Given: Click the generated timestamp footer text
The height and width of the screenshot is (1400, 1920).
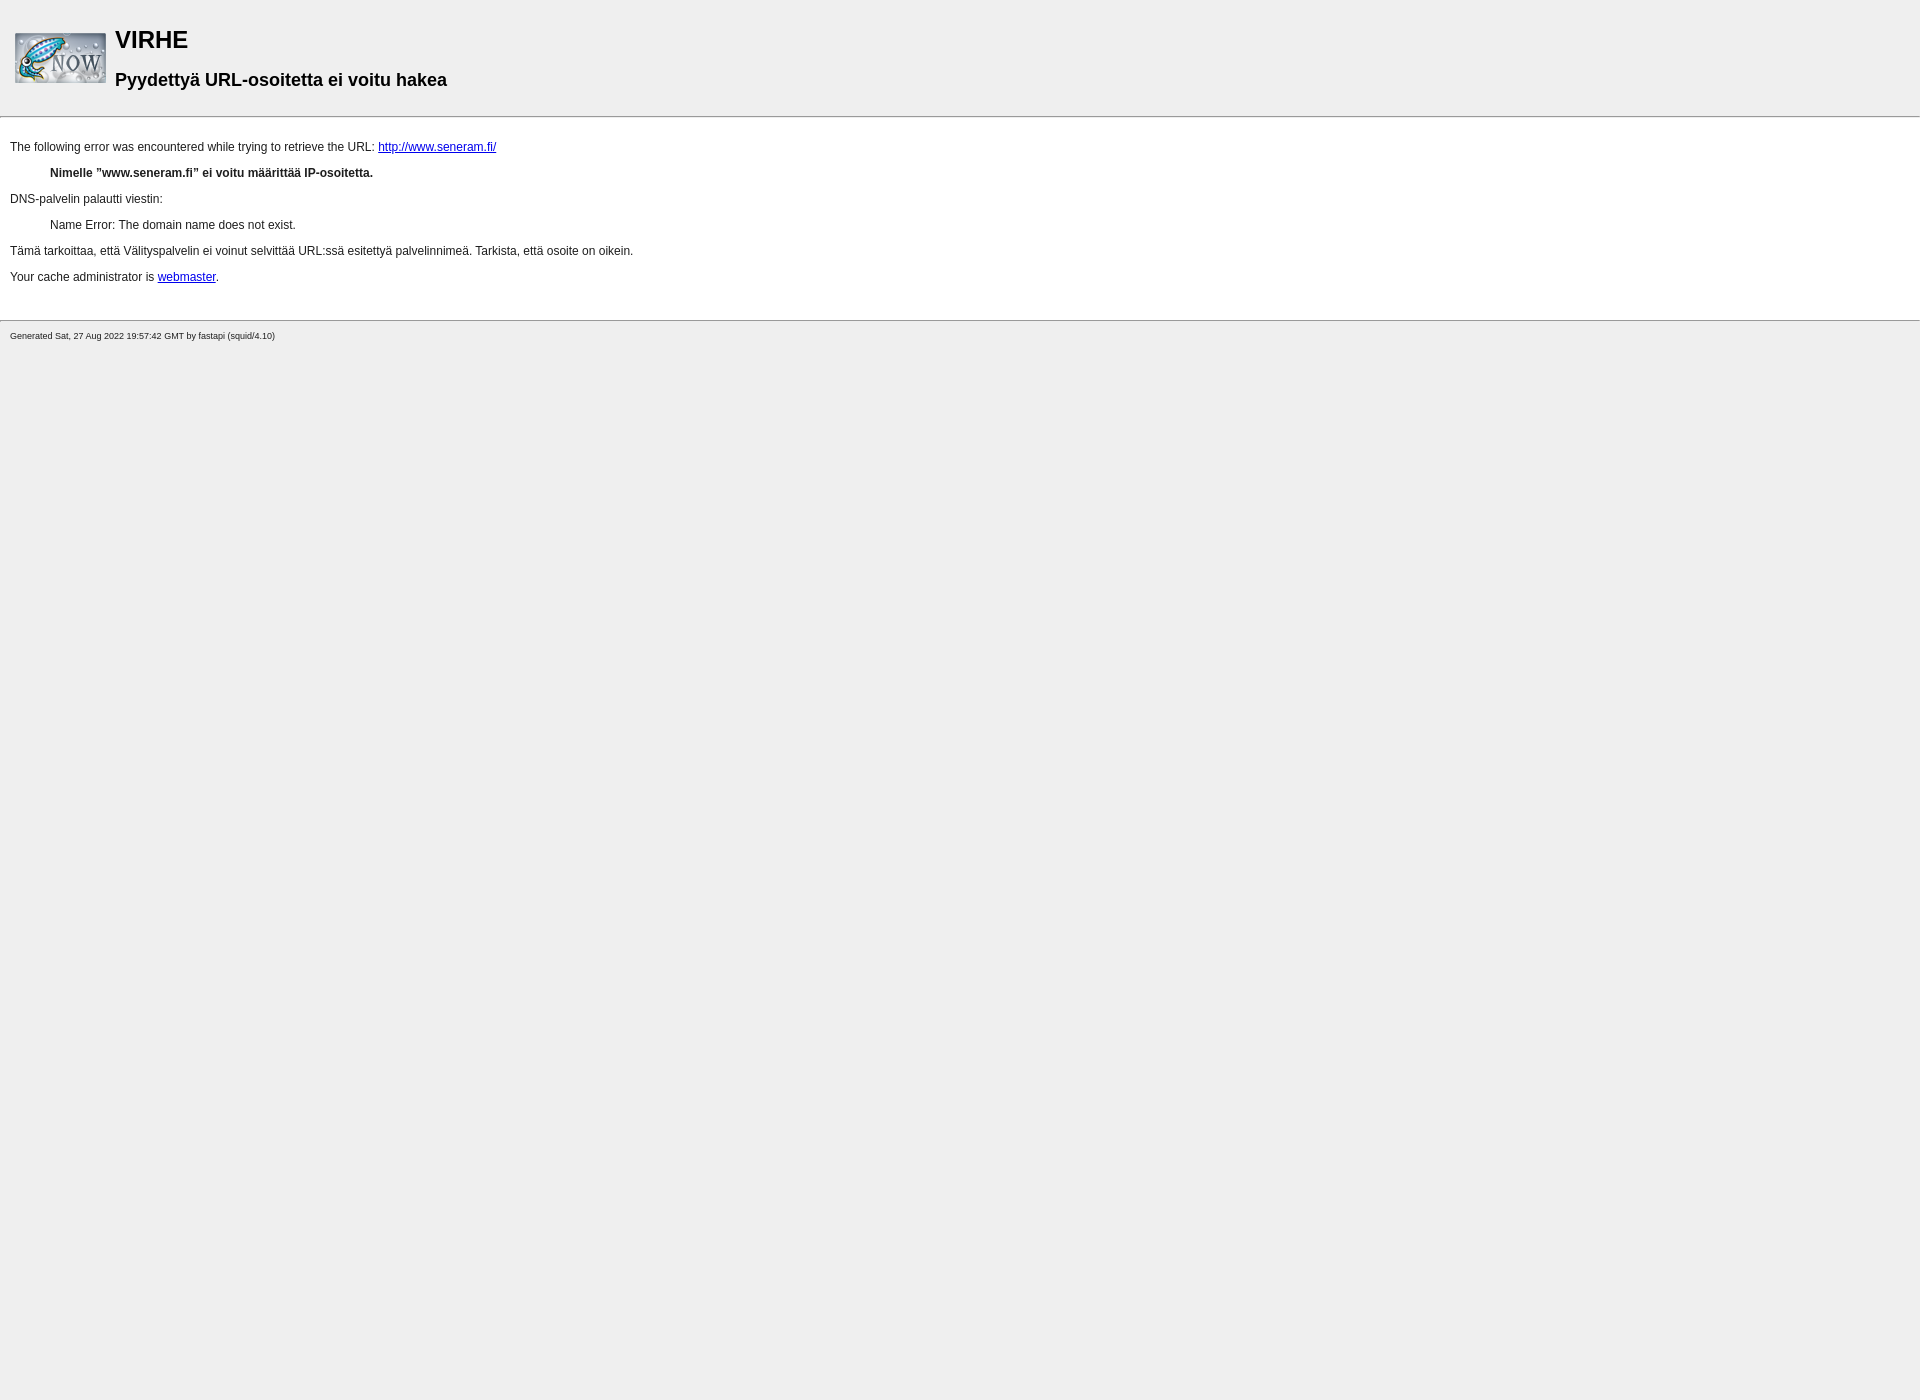Looking at the screenshot, I should pyautogui.click(x=142, y=335).
